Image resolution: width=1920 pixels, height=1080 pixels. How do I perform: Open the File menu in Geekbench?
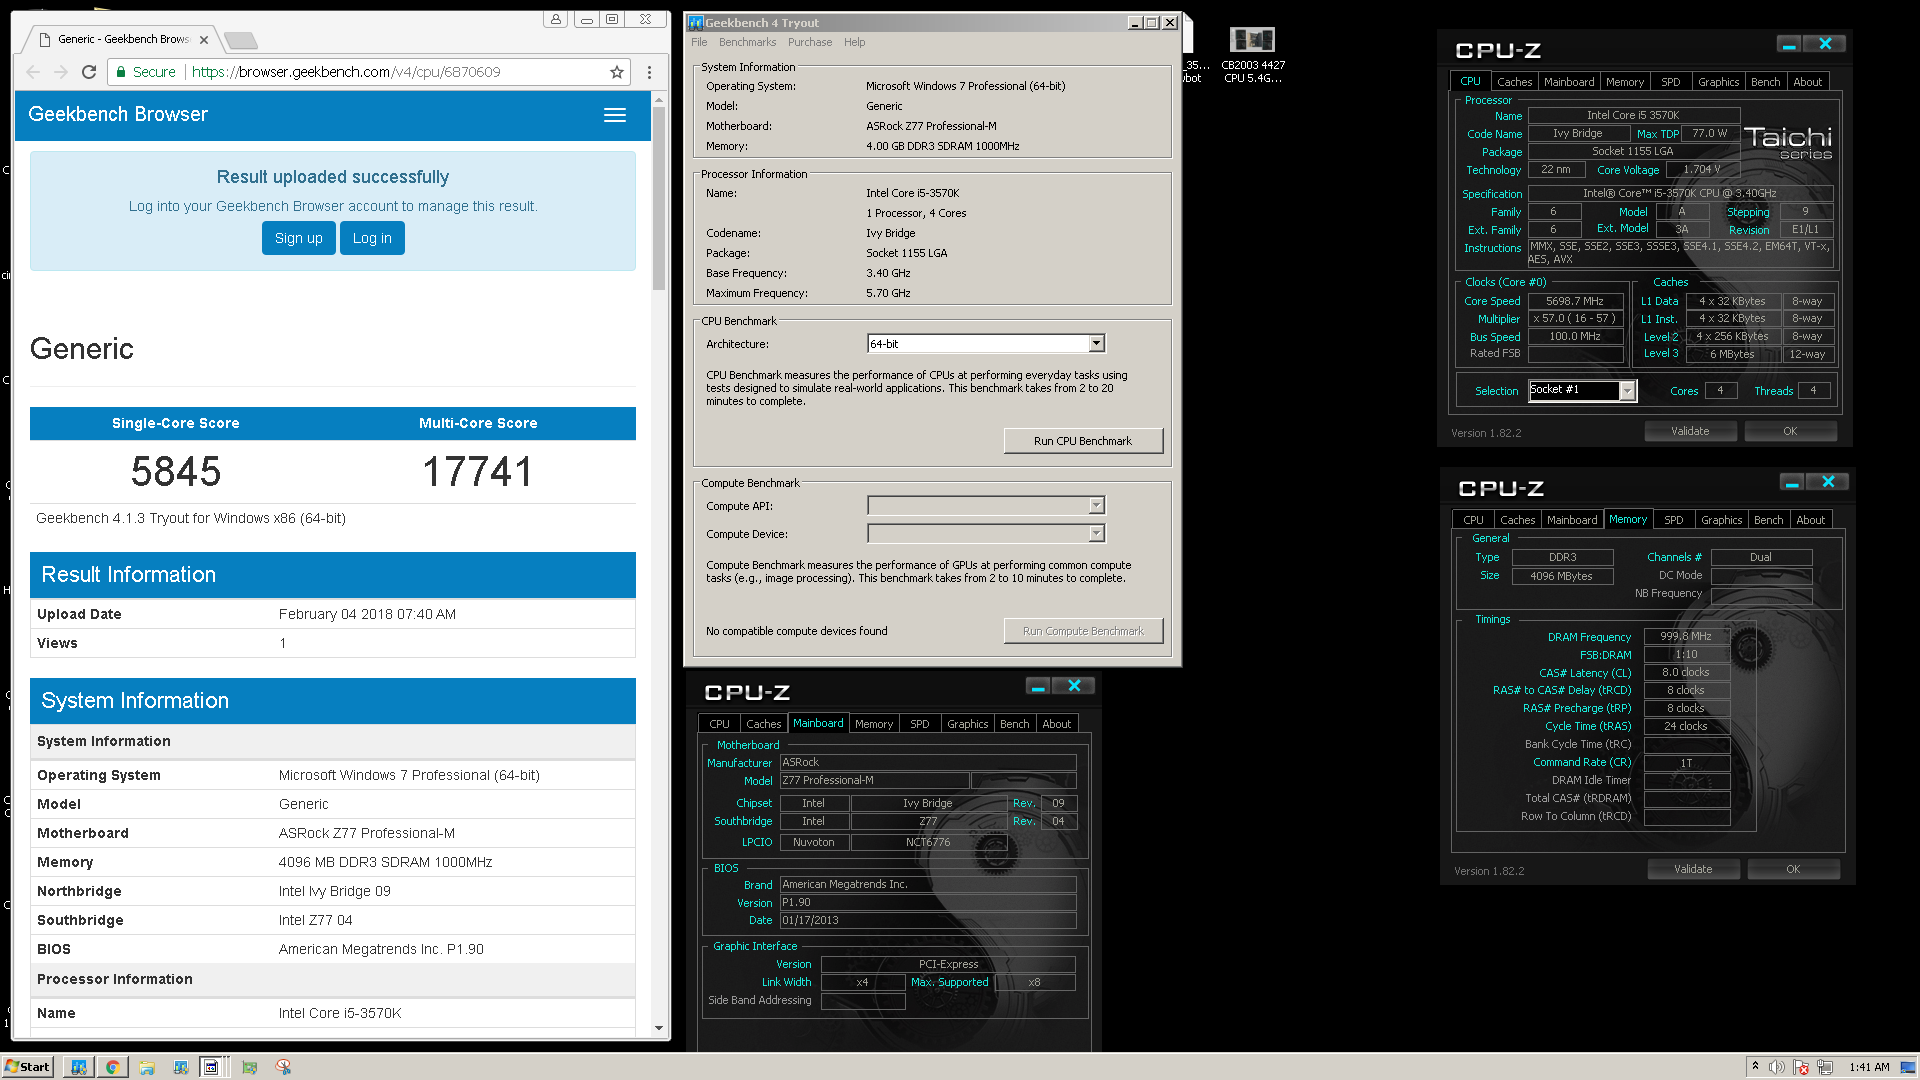[x=699, y=42]
